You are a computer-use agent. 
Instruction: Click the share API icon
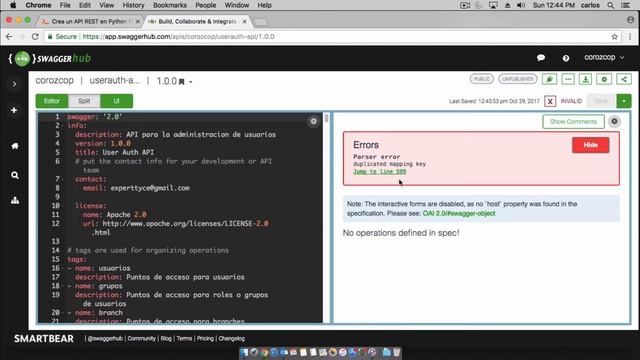tap(624, 79)
